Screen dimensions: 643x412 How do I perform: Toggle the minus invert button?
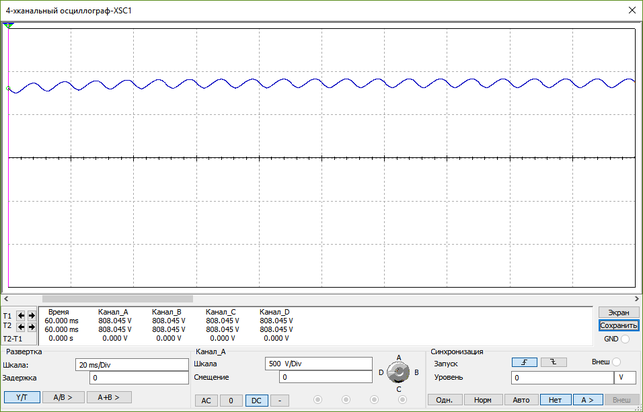point(280,401)
